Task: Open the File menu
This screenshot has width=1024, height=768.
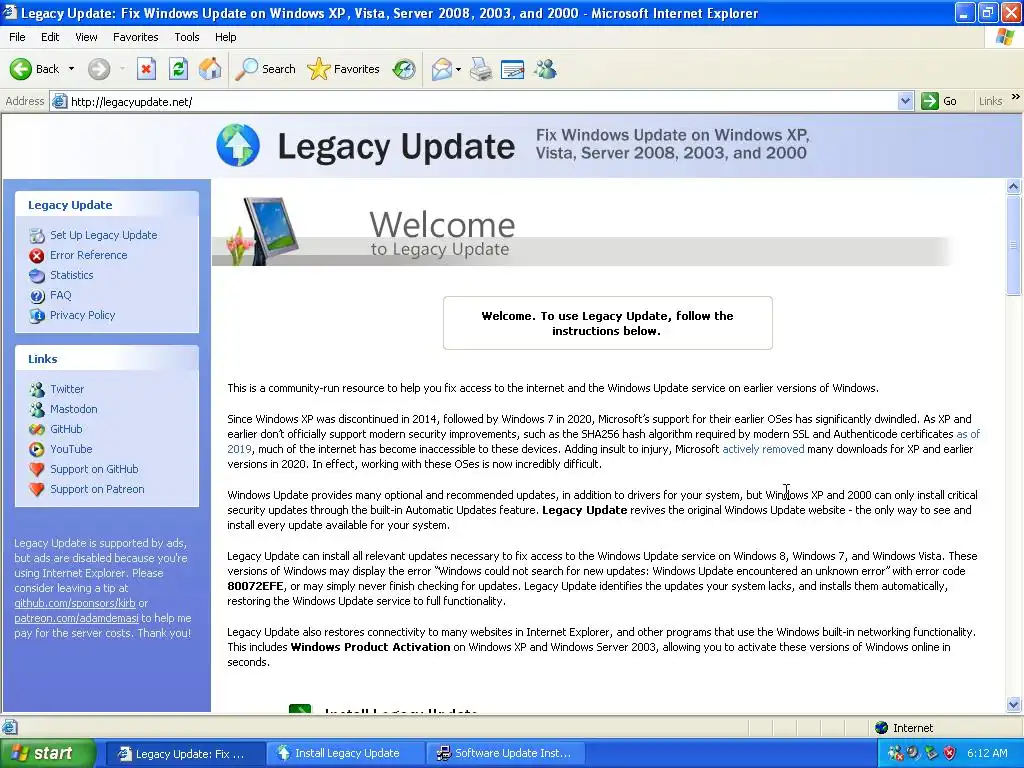Action: pos(17,37)
